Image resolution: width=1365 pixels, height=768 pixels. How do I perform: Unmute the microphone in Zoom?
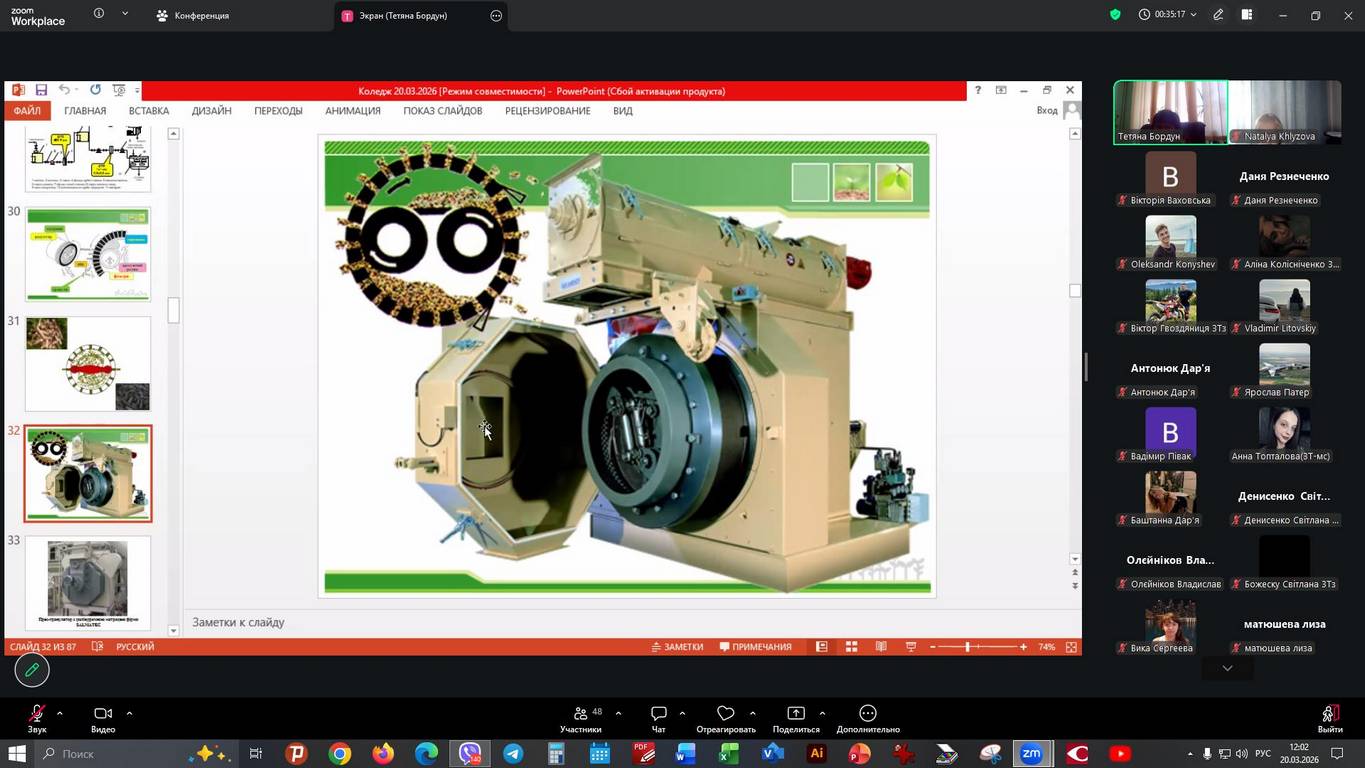[x=37, y=714]
